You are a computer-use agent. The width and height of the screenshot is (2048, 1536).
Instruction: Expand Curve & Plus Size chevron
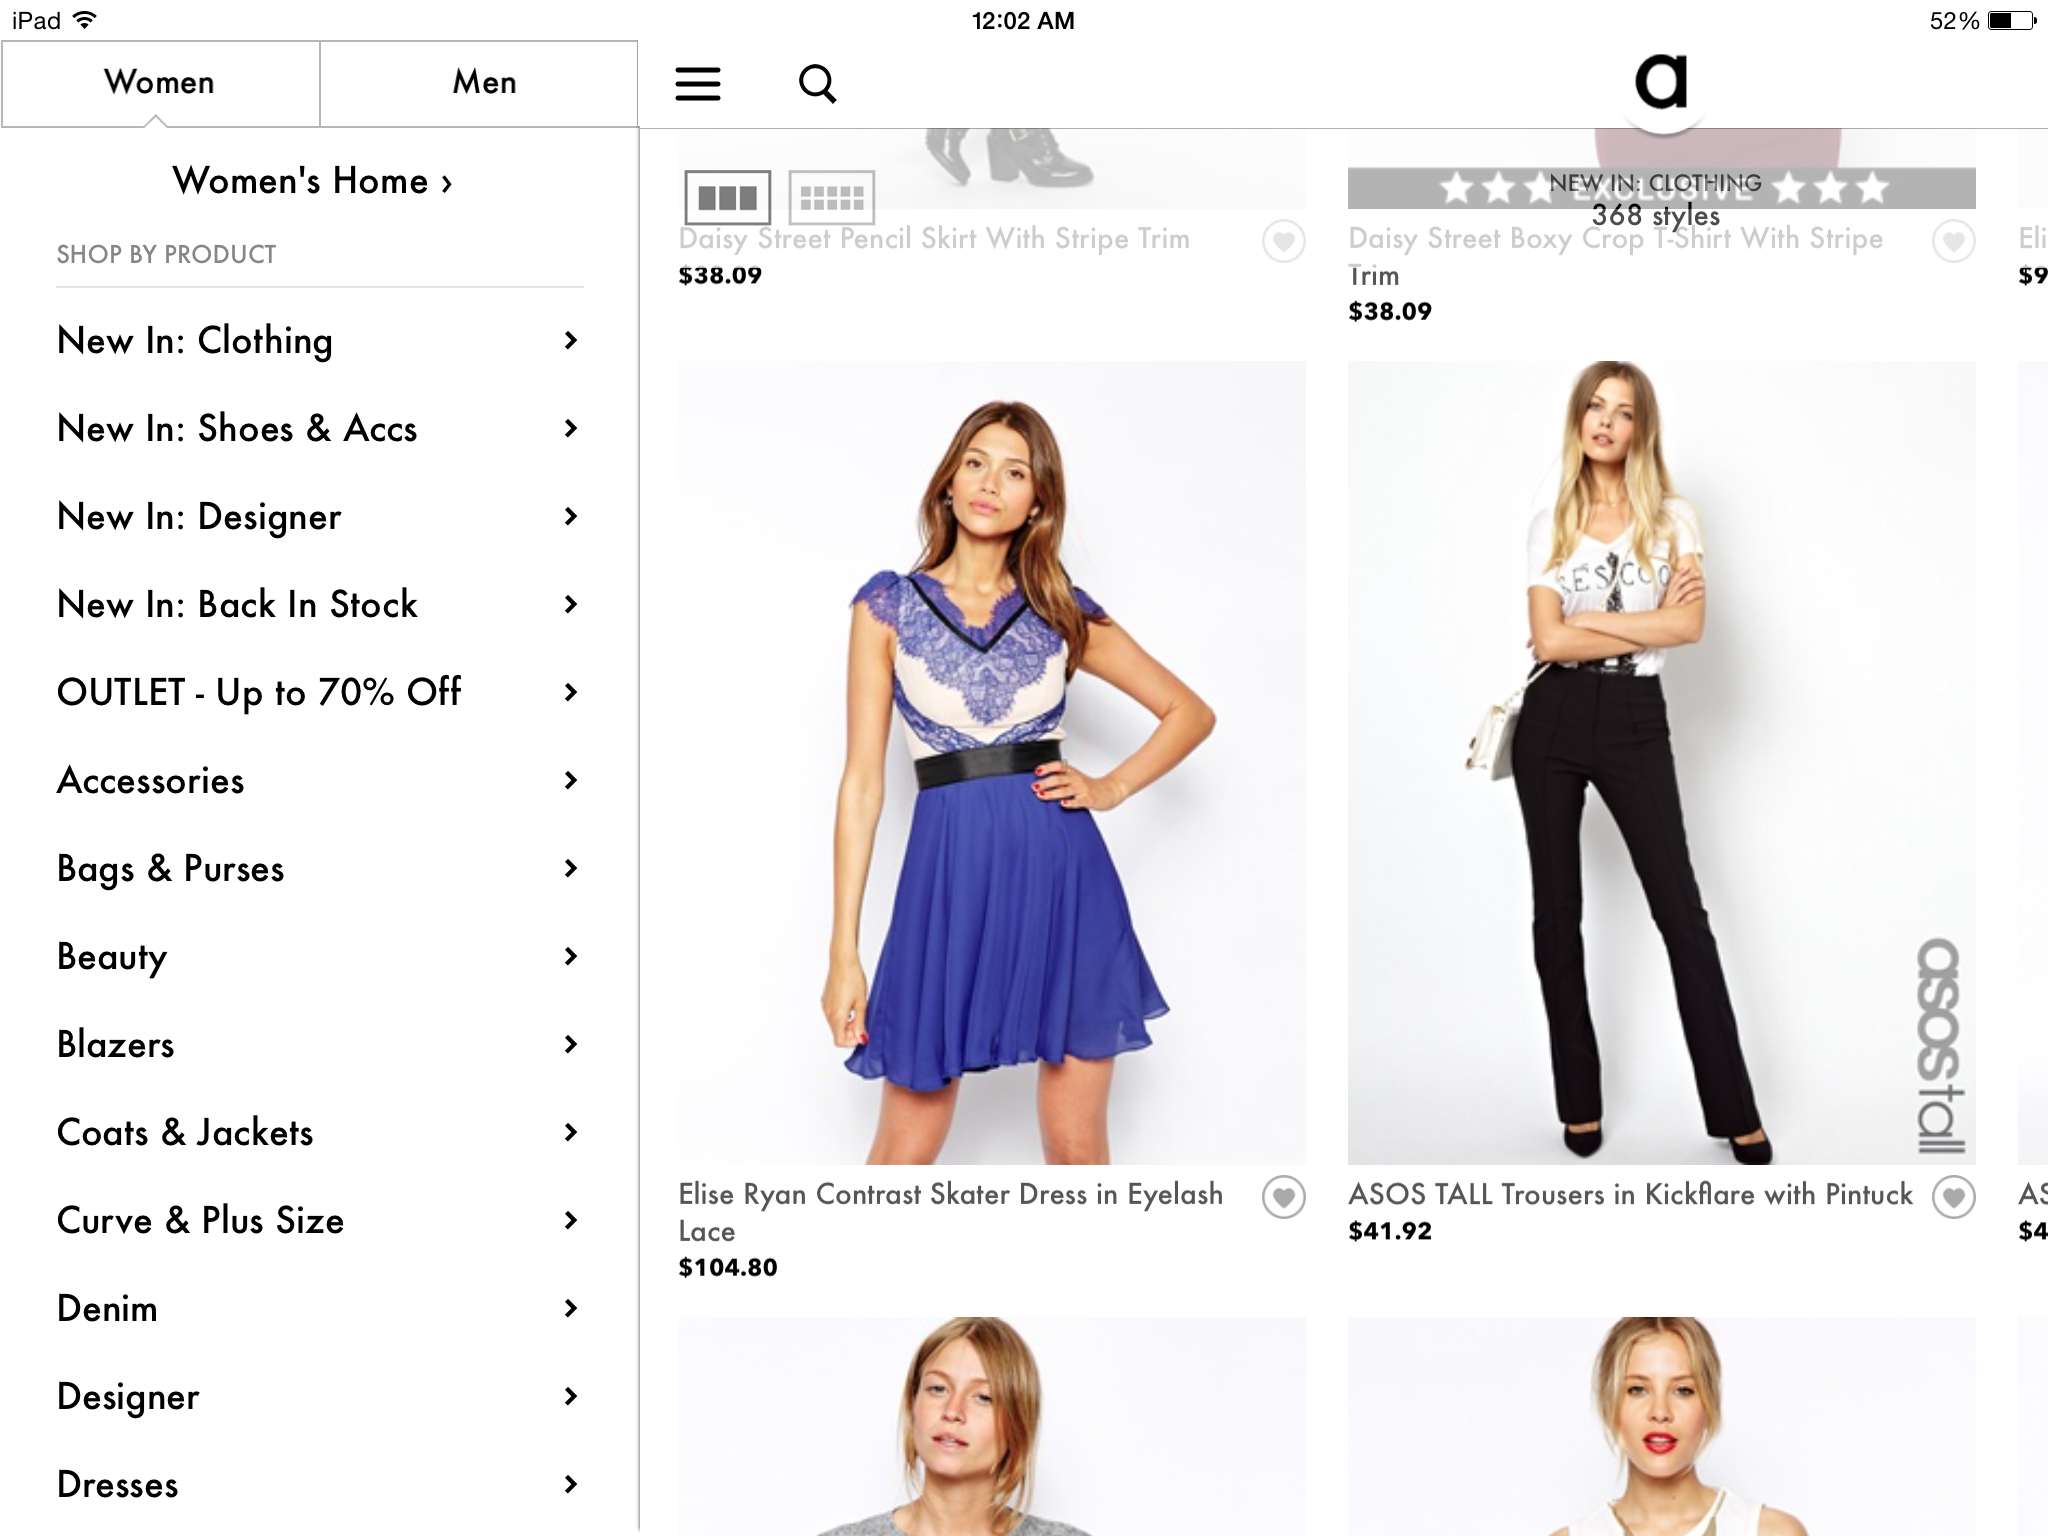(x=571, y=1221)
